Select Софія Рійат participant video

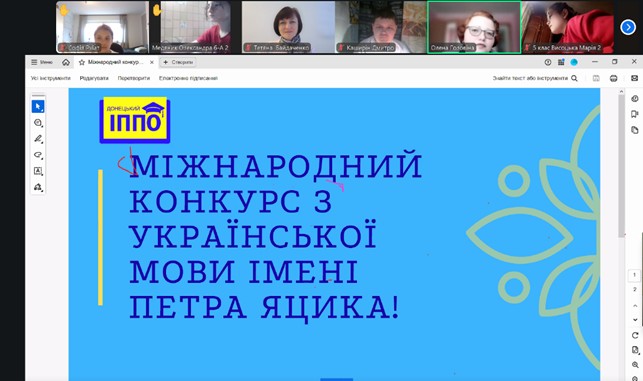(x=103, y=27)
